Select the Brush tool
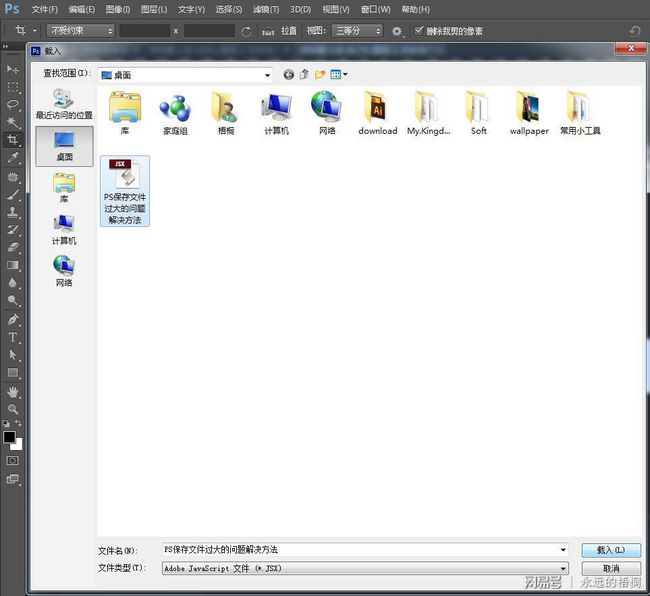This screenshot has height=596, width=650. (12, 194)
